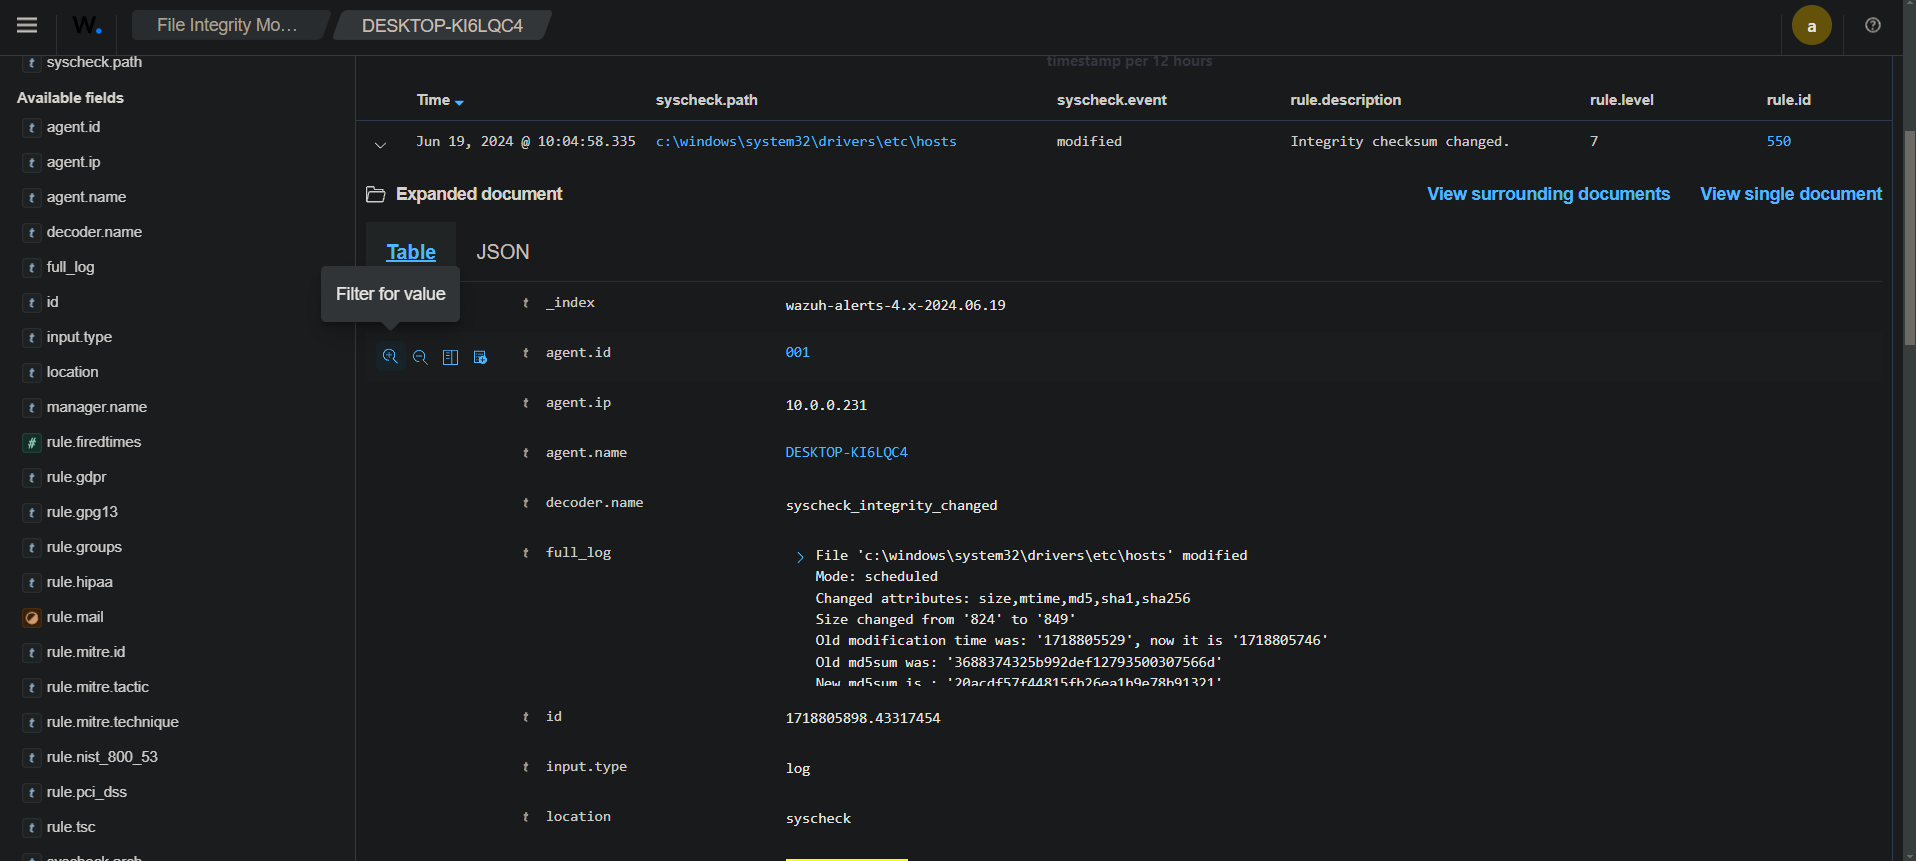Switch to the JSON tab

pos(503,252)
